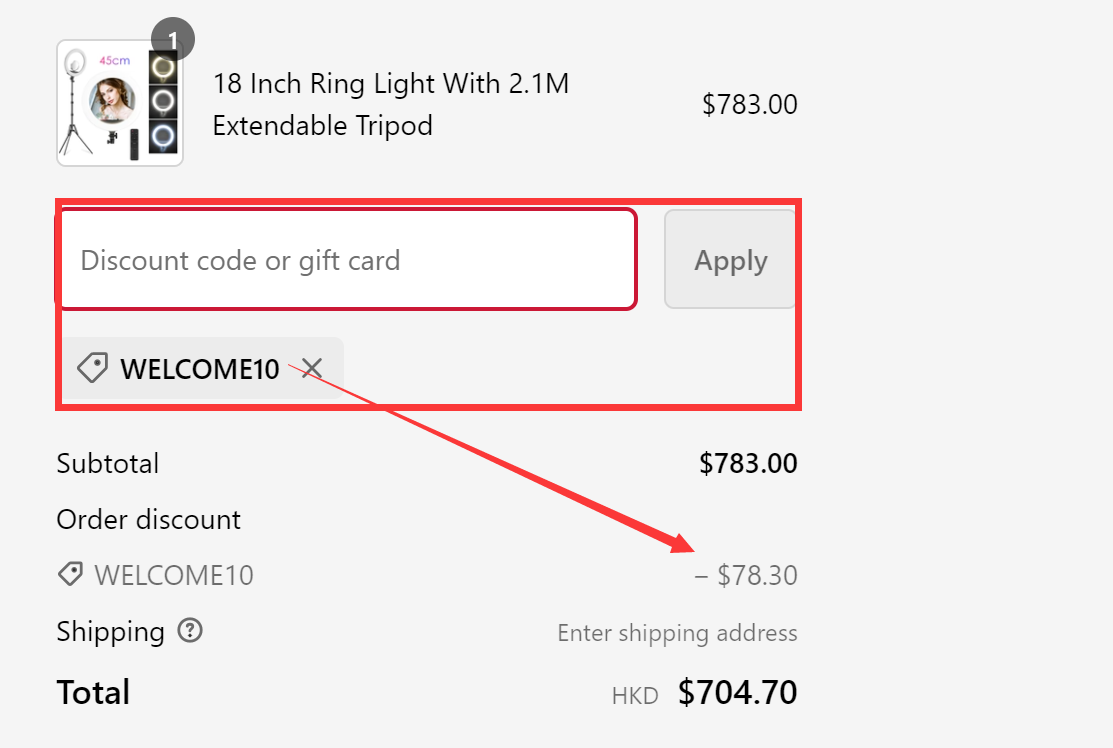Click the Apply discount button
Image resolution: width=1113 pixels, height=748 pixels.
(x=730, y=259)
